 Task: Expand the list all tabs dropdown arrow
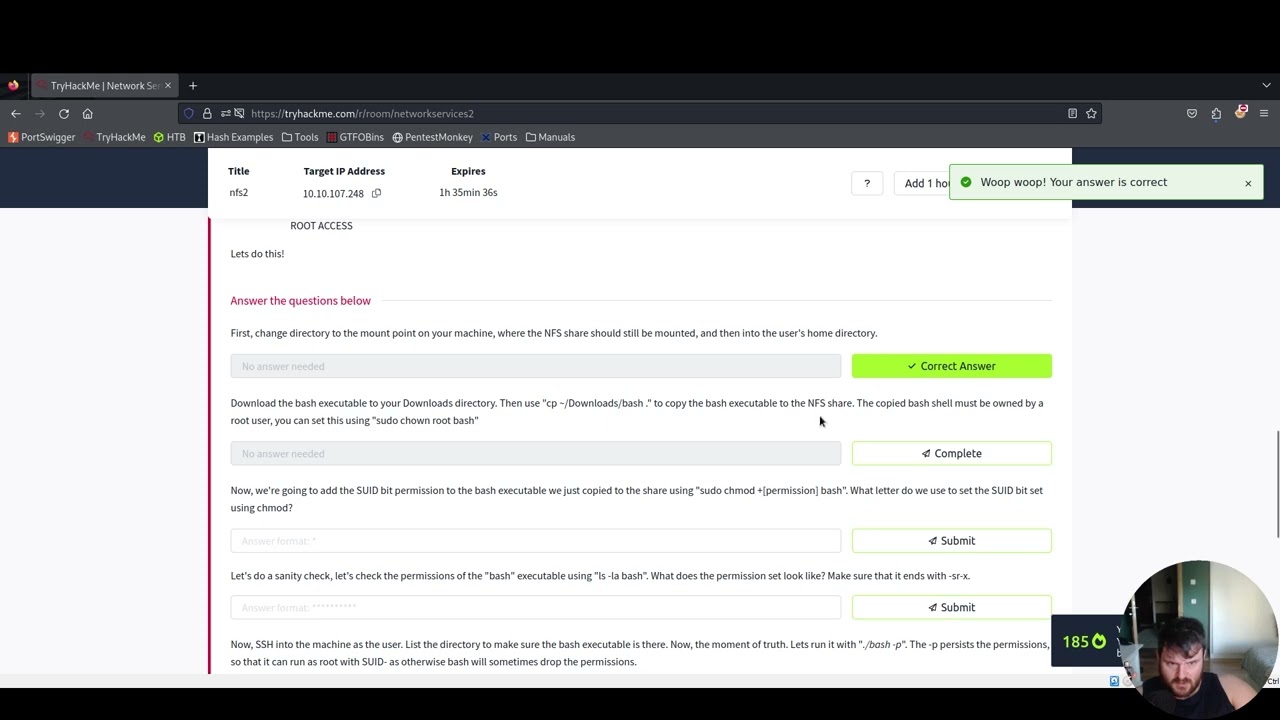1266,86
